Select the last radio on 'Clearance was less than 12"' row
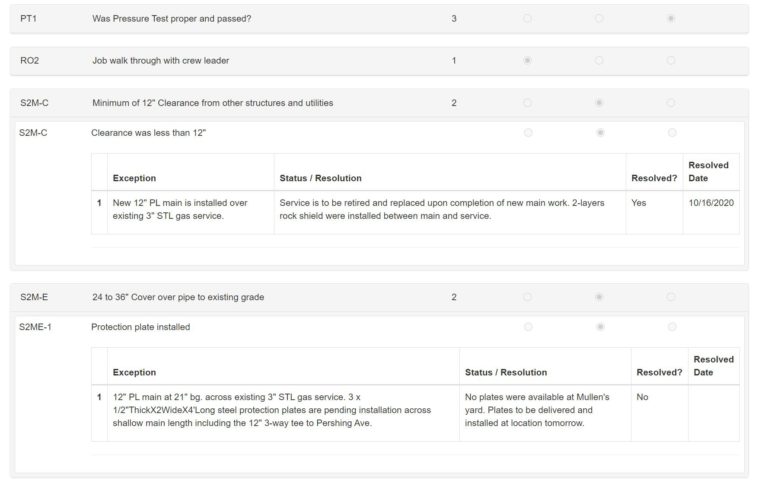This screenshot has width=768, height=484. coord(671,132)
